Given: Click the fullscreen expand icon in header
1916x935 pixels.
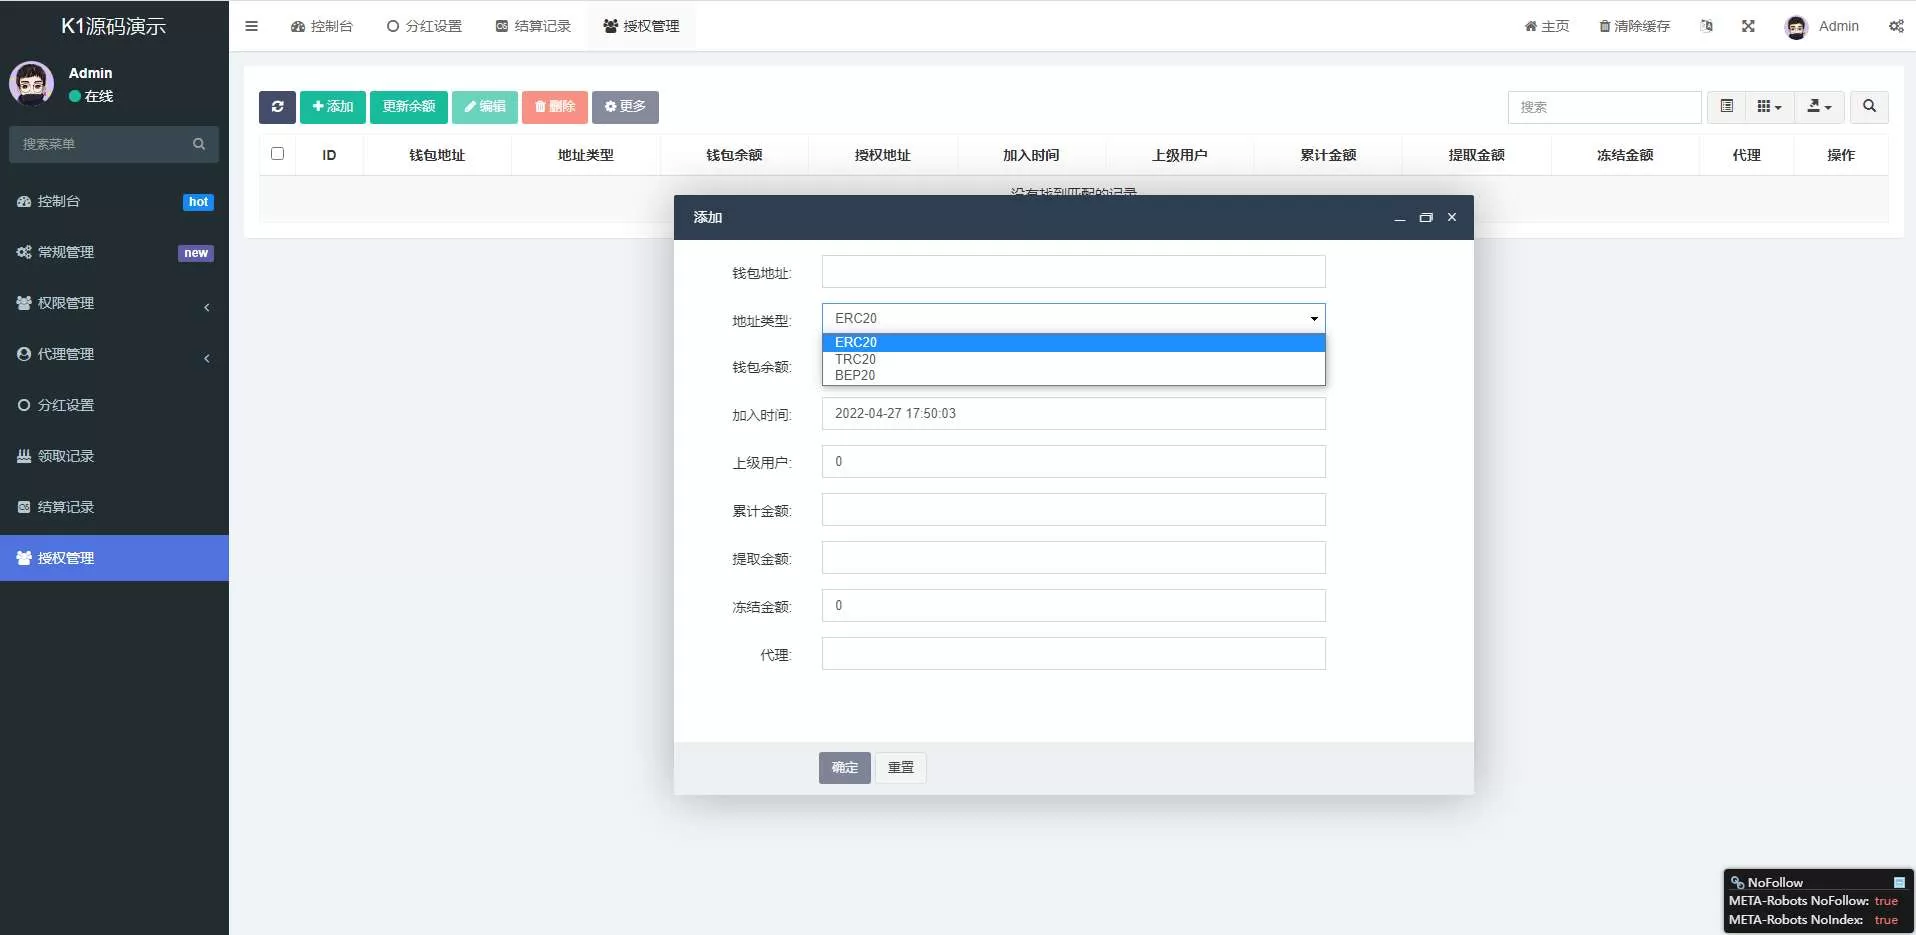Looking at the screenshot, I should tap(1748, 26).
